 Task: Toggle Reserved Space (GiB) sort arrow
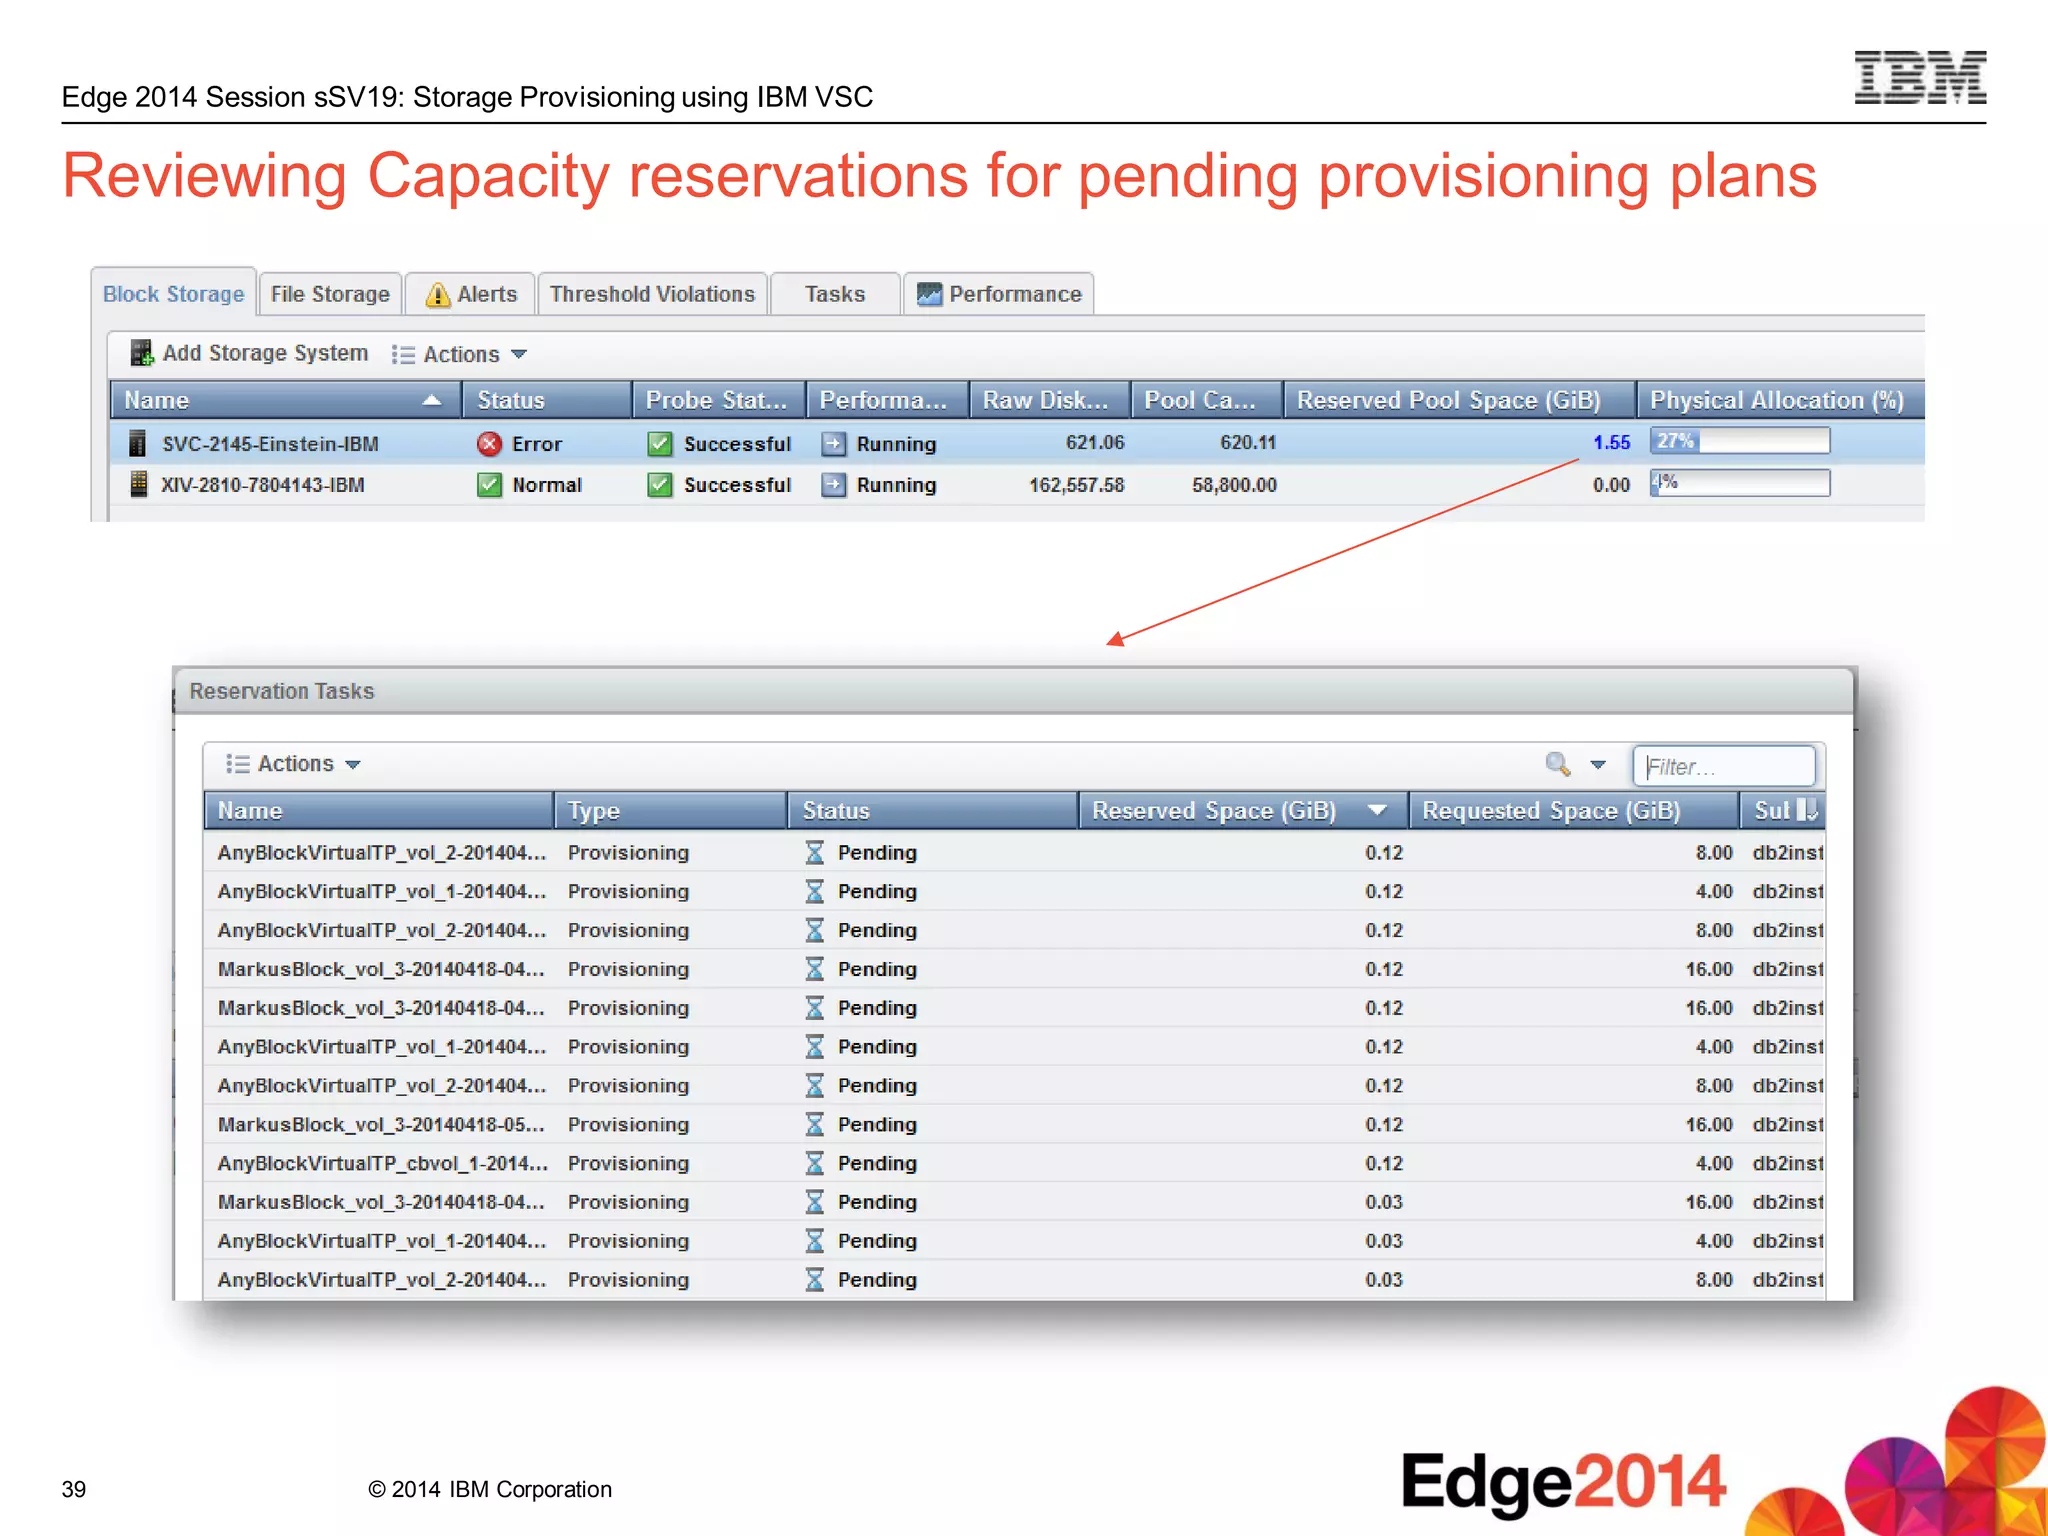(1377, 810)
